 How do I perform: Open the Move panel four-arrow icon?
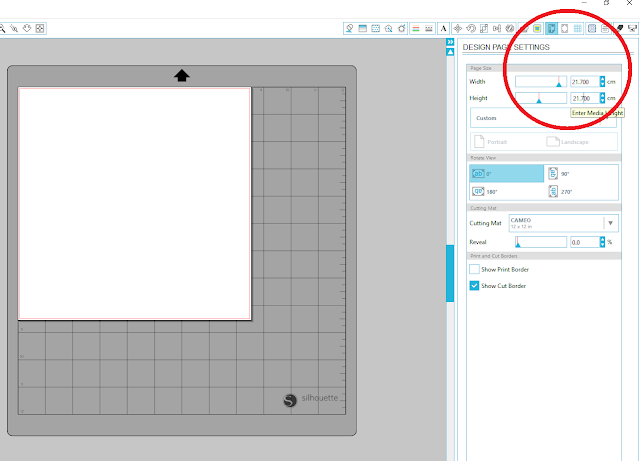(x=458, y=28)
